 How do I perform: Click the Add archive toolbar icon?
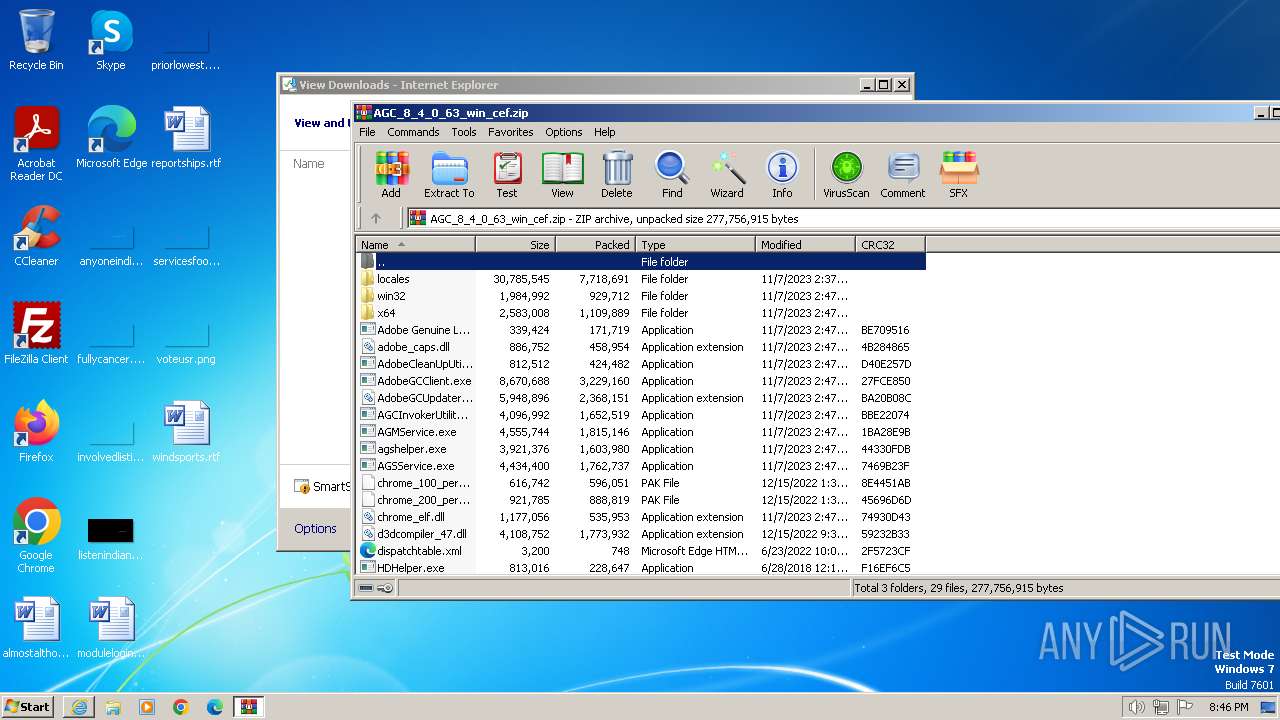391,175
